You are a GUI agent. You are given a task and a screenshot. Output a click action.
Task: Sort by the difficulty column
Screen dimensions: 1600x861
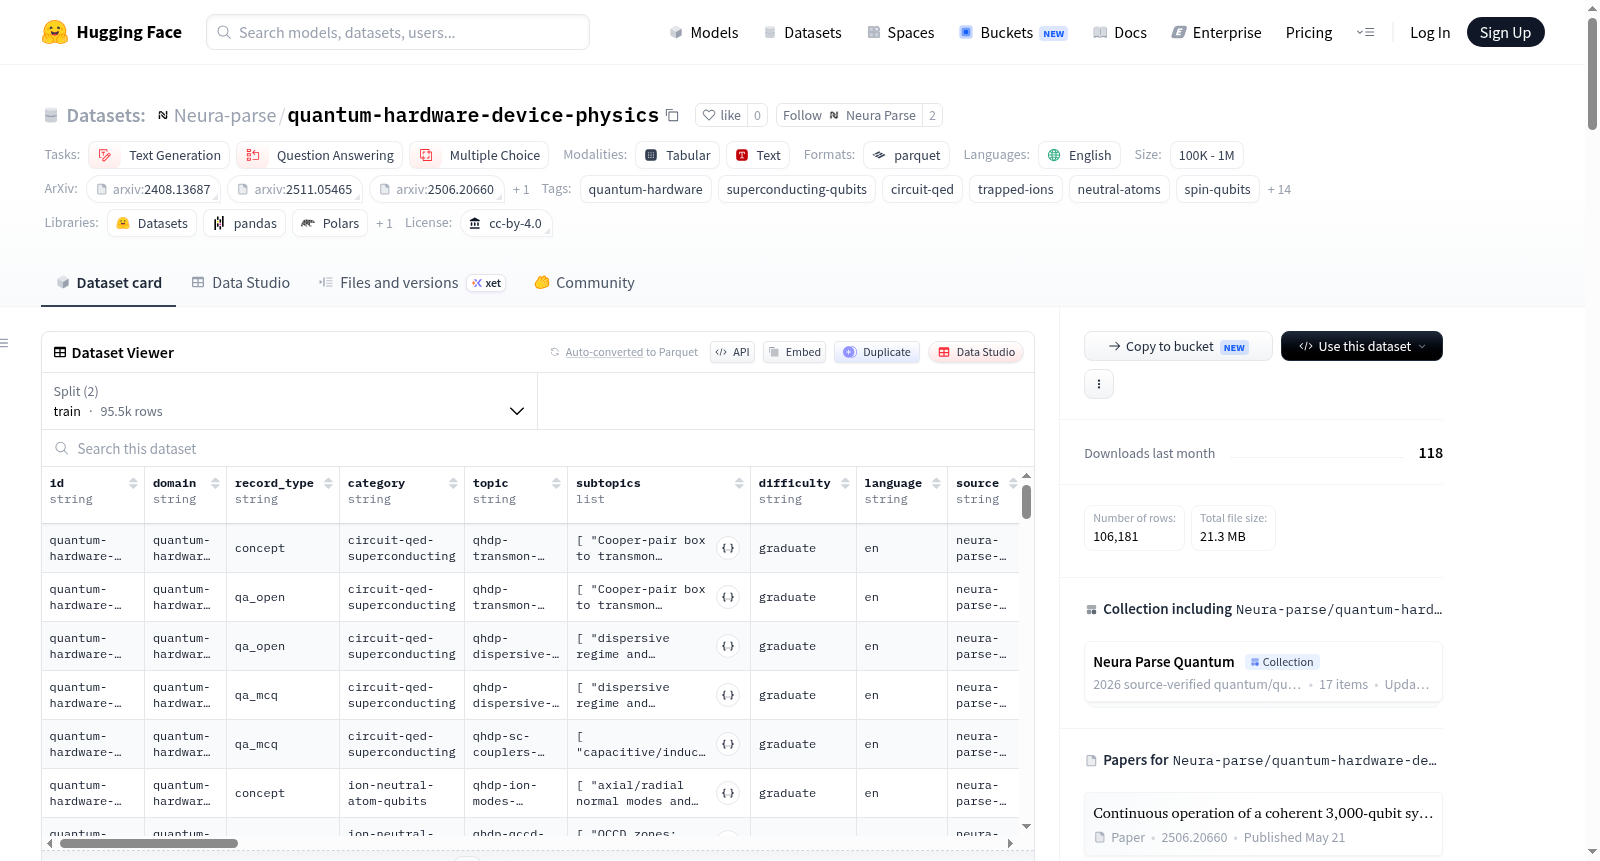click(845, 484)
